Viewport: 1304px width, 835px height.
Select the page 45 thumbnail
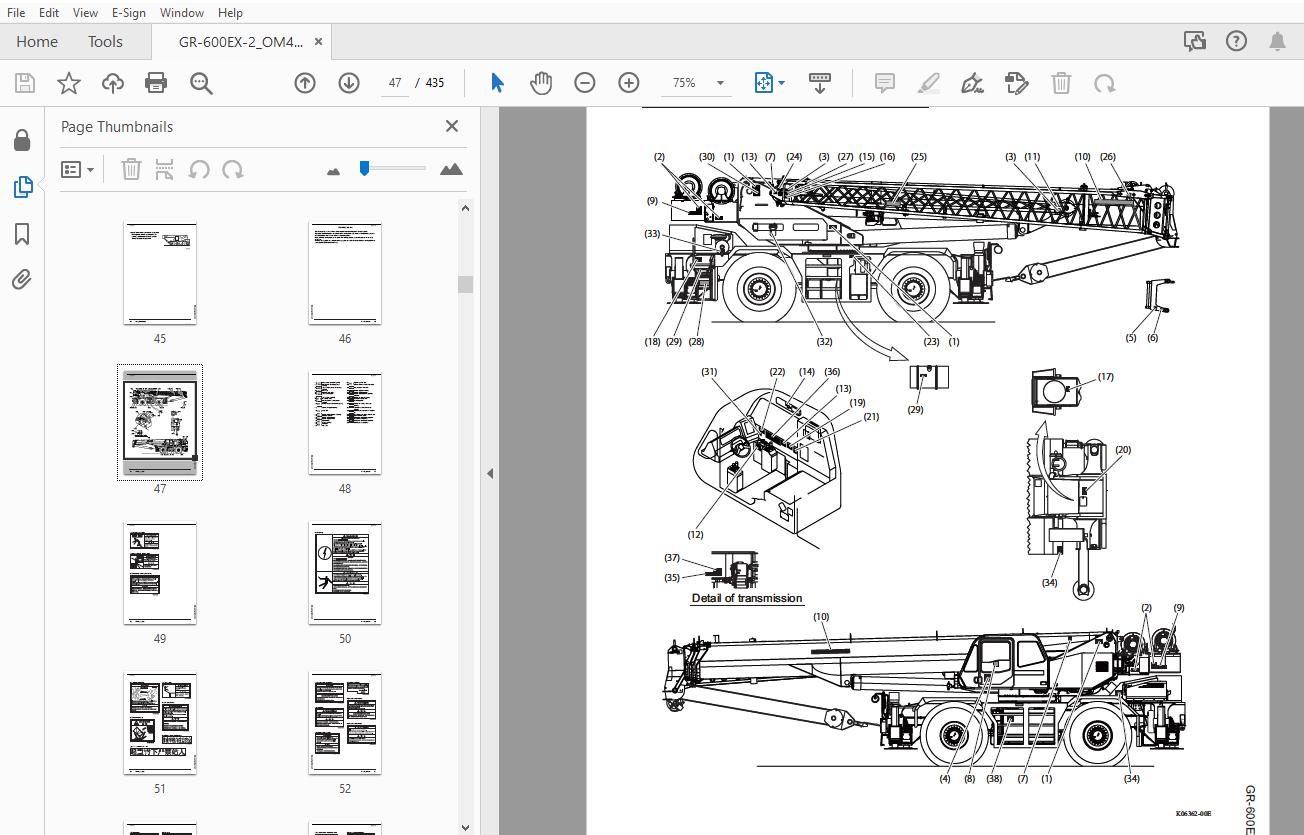click(x=160, y=273)
